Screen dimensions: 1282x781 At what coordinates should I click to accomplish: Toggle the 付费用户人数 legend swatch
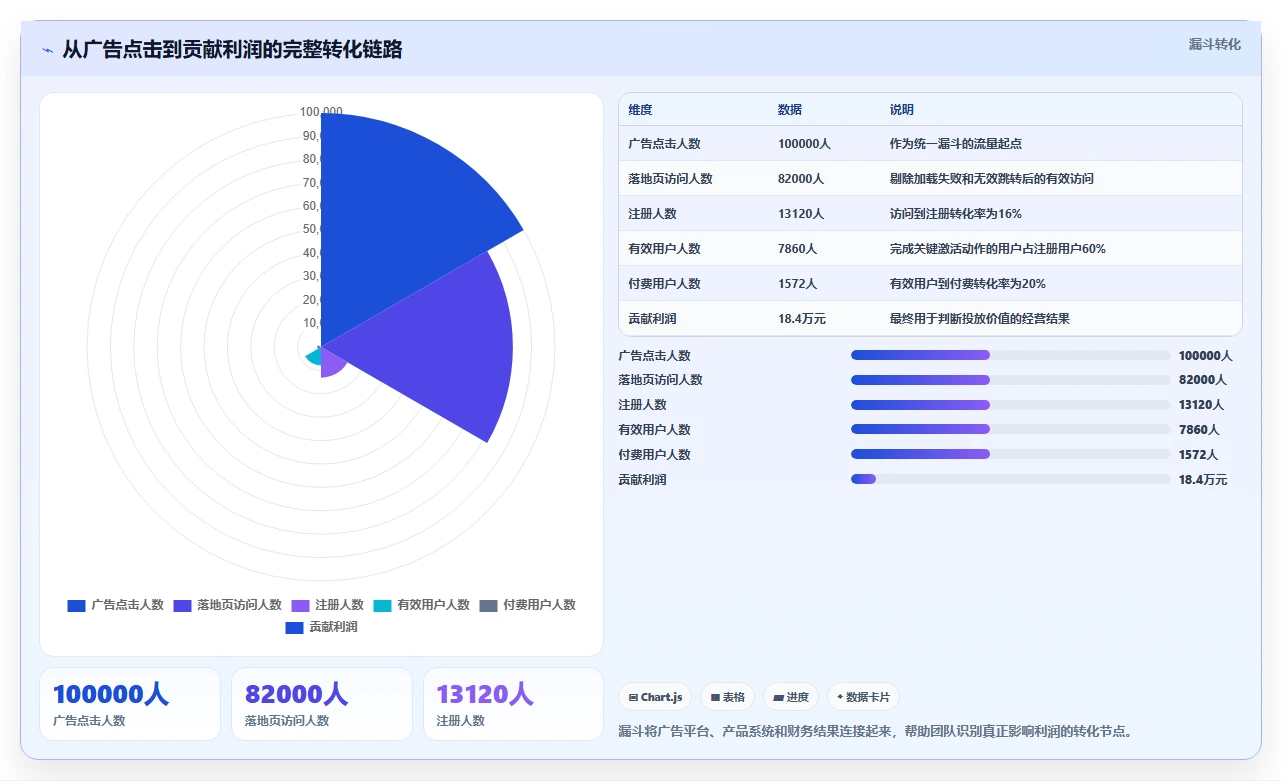488,605
